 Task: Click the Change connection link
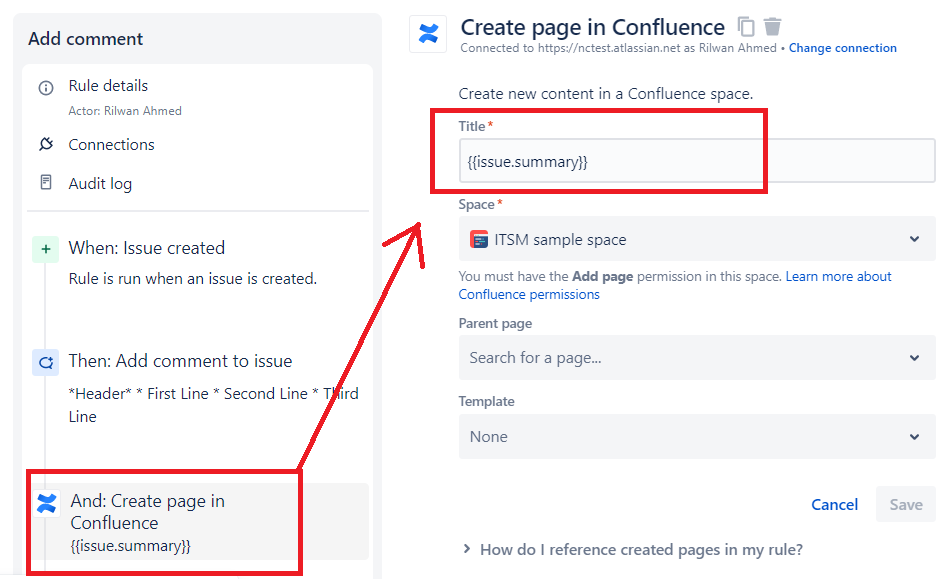tap(842, 48)
